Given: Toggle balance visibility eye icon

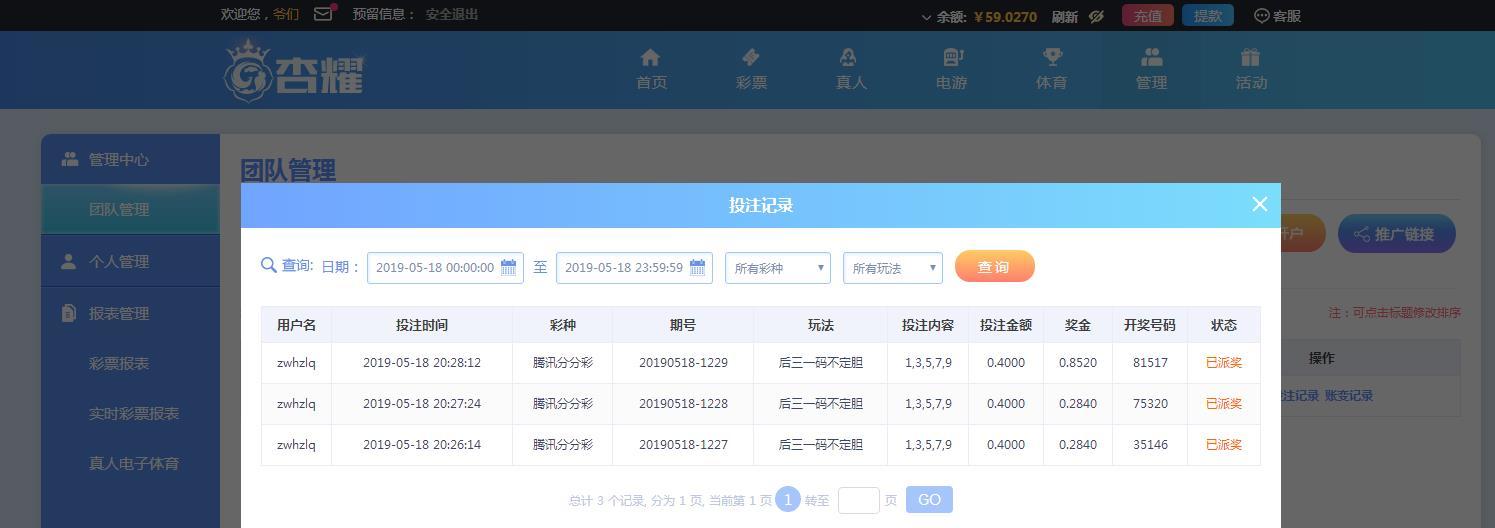Looking at the screenshot, I should pyautogui.click(x=1096, y=16).
